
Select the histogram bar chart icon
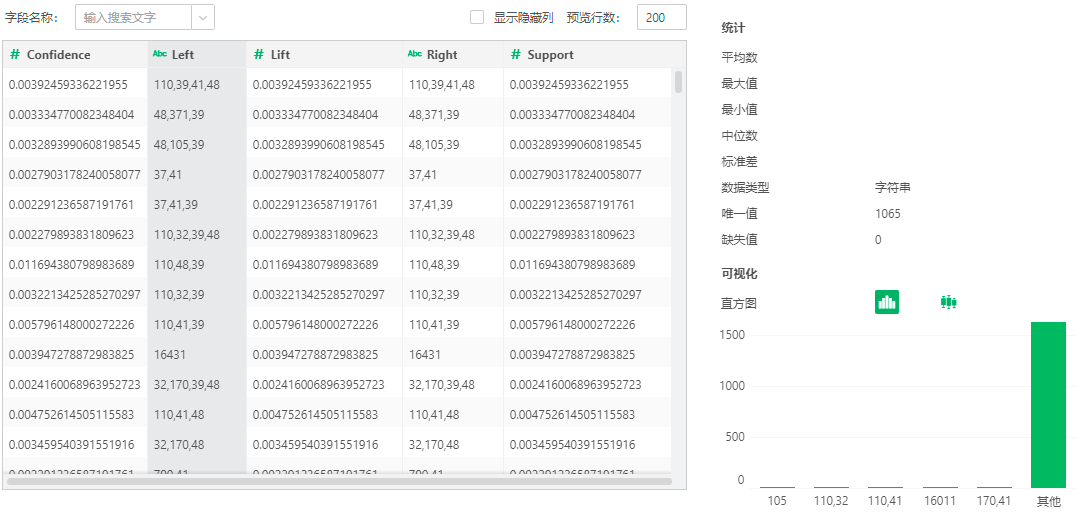click(x=886, y=302)
